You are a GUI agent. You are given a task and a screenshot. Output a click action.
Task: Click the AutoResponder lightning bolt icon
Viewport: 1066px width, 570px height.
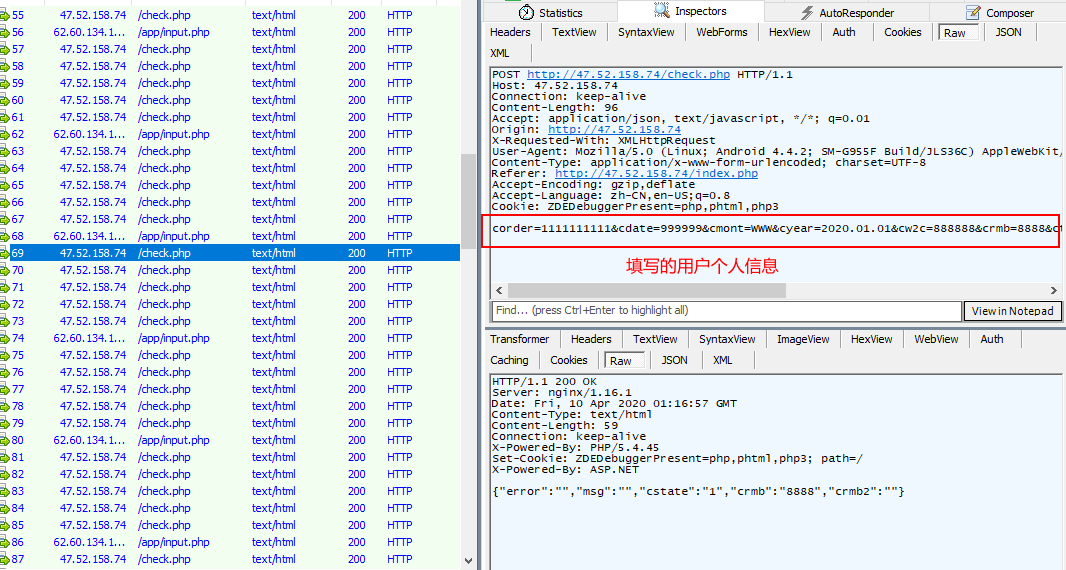coord(807,13)
